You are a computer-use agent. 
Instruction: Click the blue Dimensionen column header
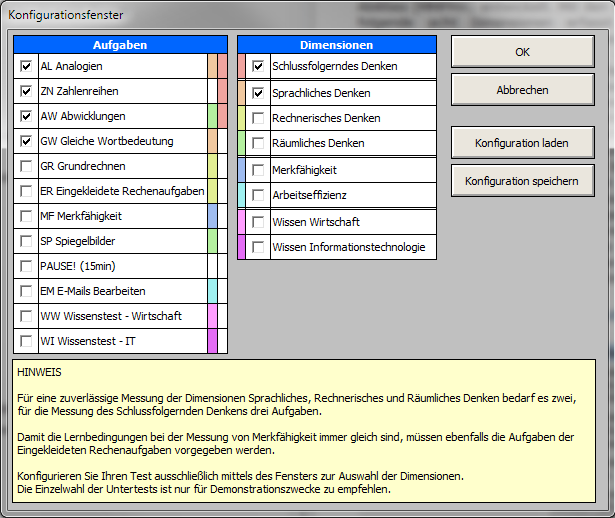337,45
